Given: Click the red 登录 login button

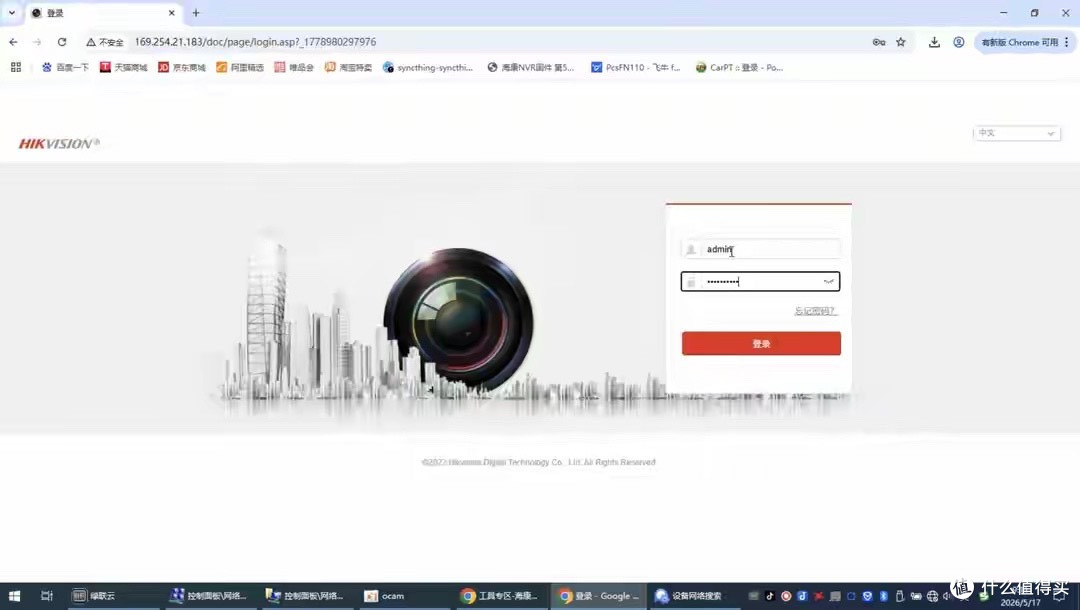Looking at the screenshot, I should pos(761,344).
